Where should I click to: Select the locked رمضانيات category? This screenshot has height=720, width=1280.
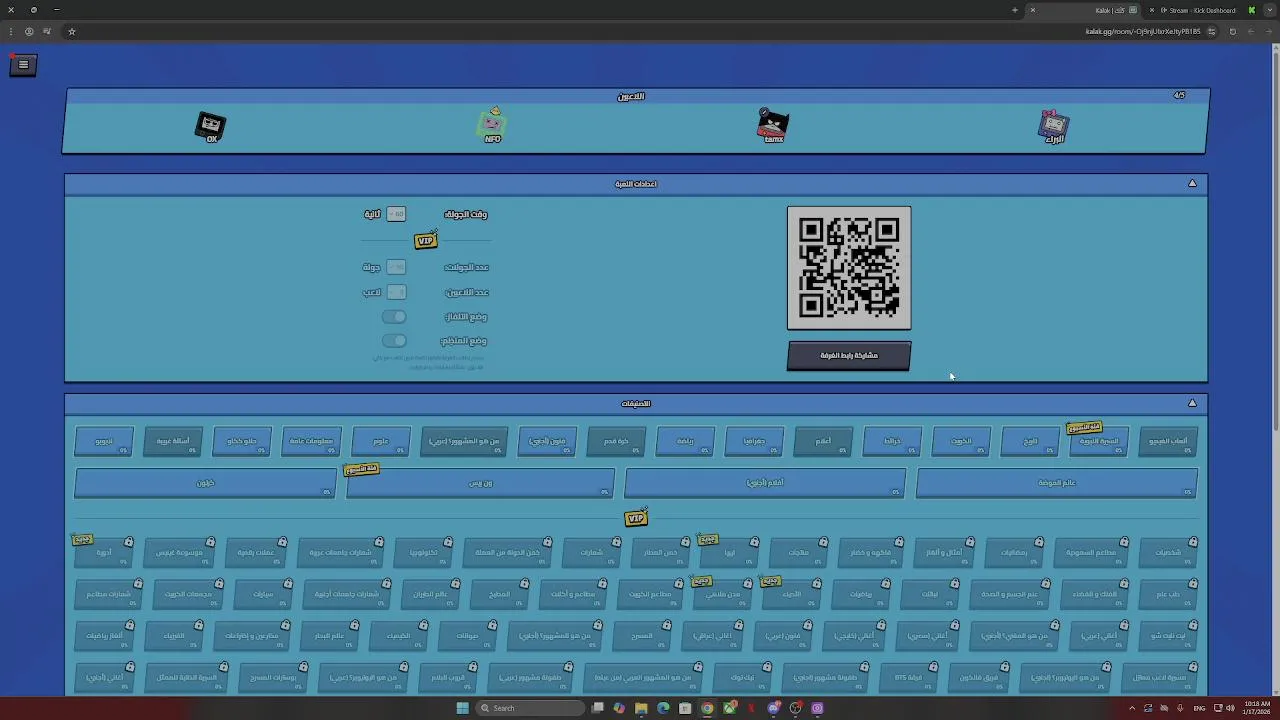1014,553
